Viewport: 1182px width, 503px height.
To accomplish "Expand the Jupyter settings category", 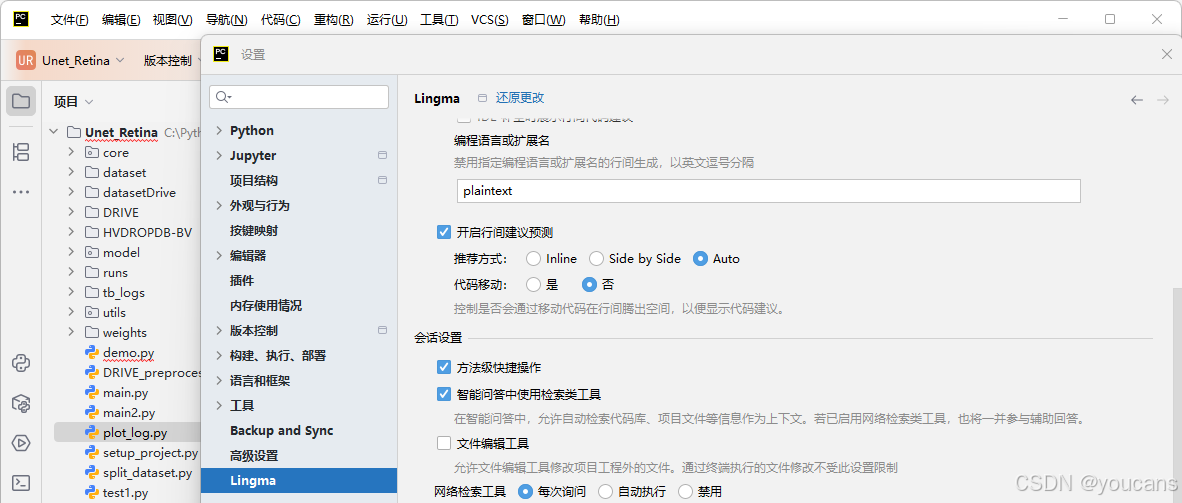I will pyautogui.click(x=219, y=155).
